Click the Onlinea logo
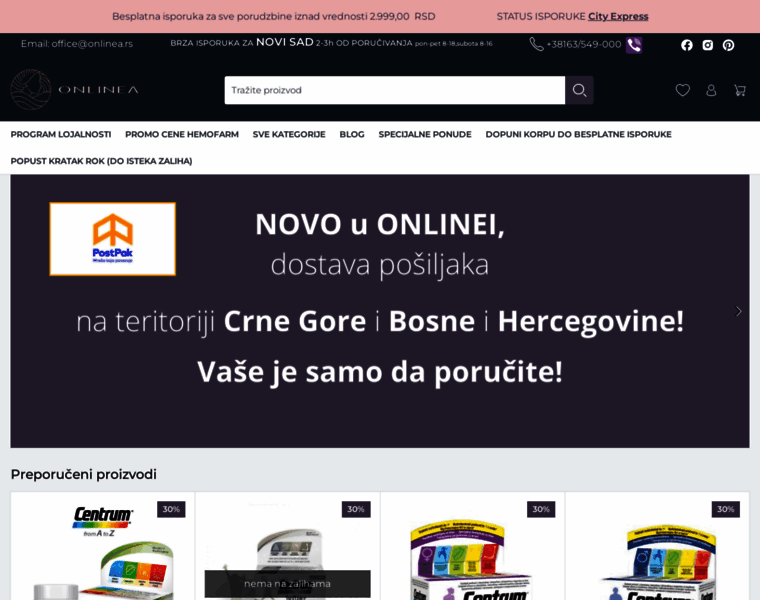 pos(75,90)
